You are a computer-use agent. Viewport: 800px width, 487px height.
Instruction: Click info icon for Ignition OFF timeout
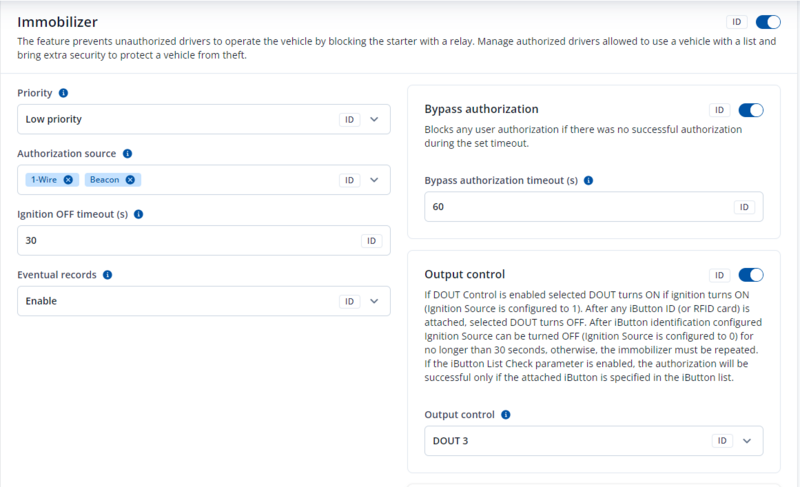pos(138,214)
